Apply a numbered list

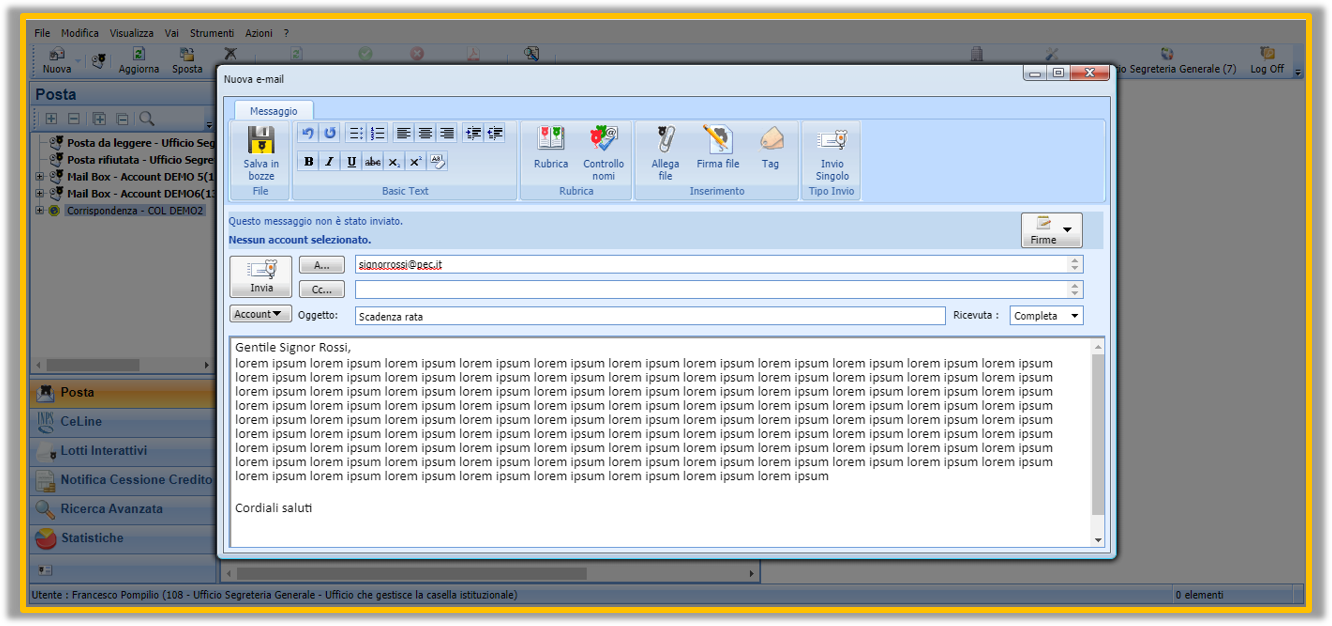(x=377, y=133)
